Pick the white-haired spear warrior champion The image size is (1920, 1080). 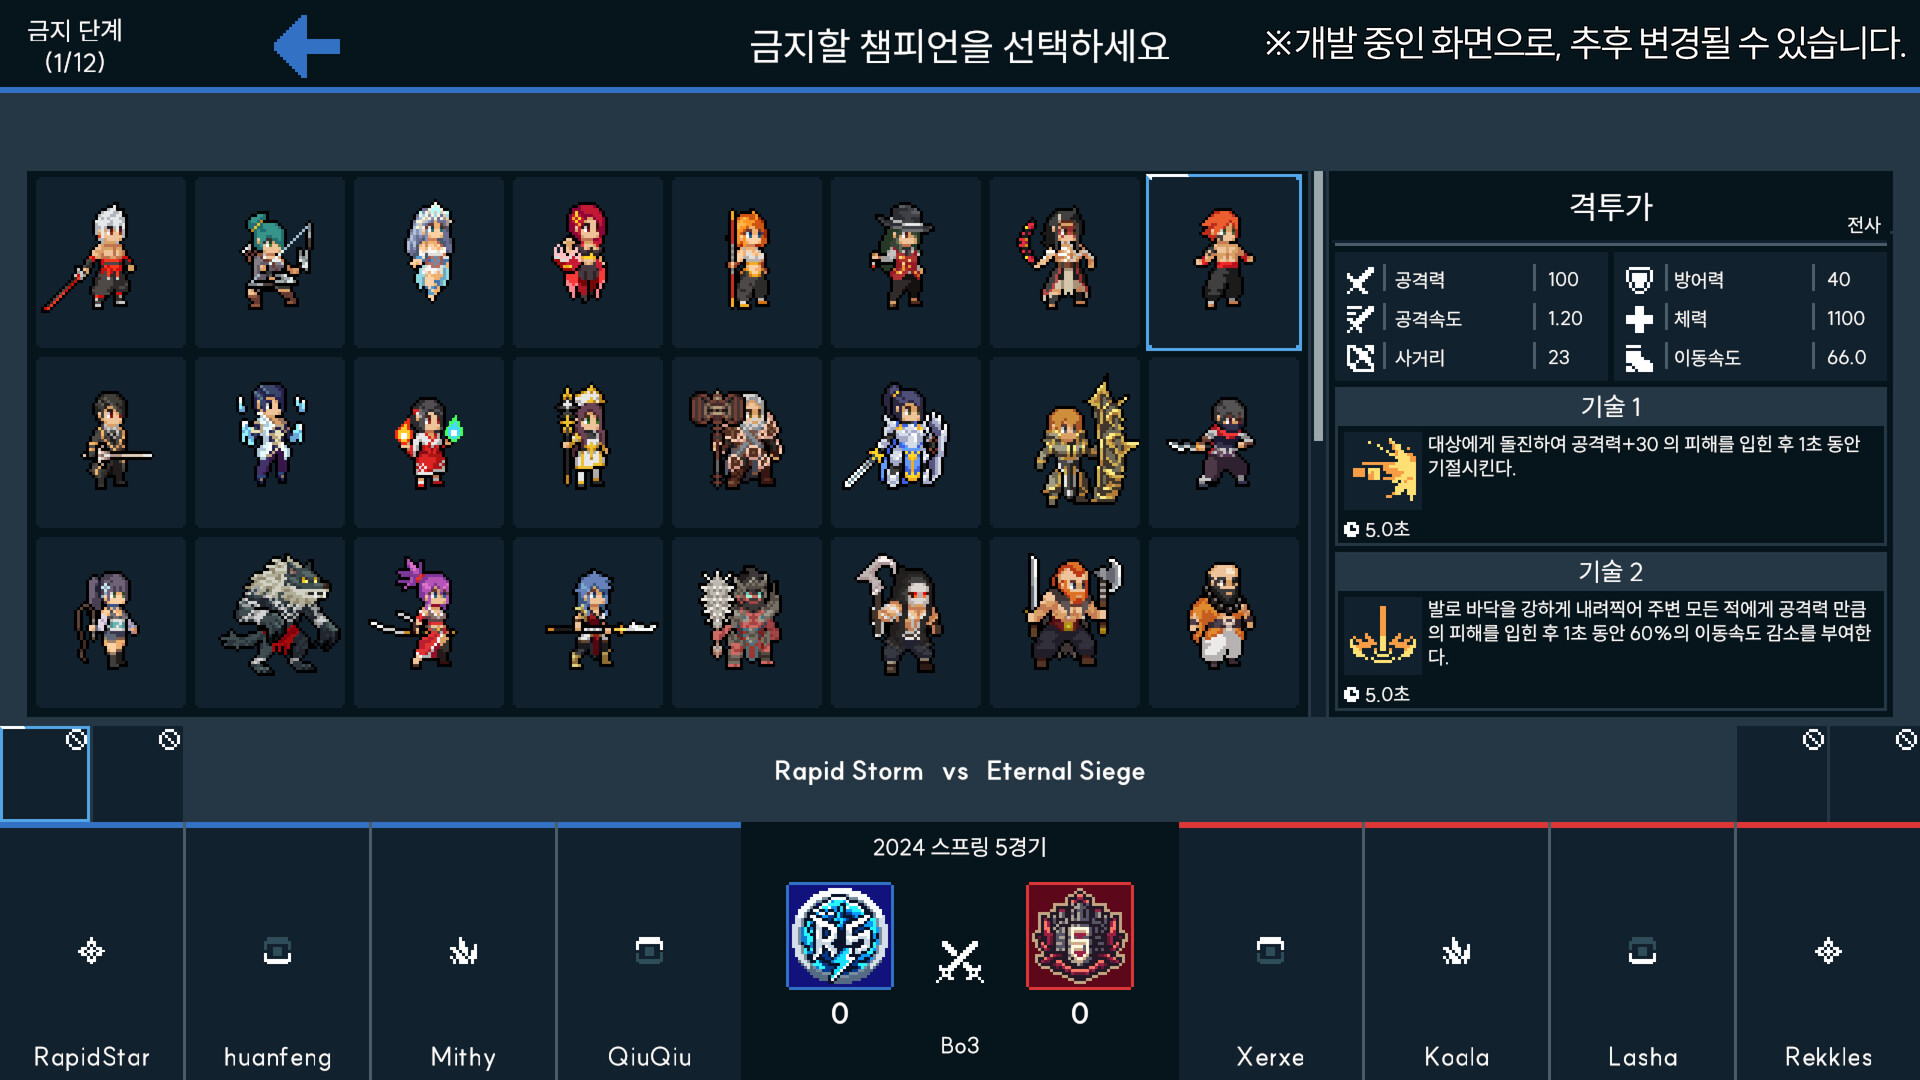pos(111,262)
